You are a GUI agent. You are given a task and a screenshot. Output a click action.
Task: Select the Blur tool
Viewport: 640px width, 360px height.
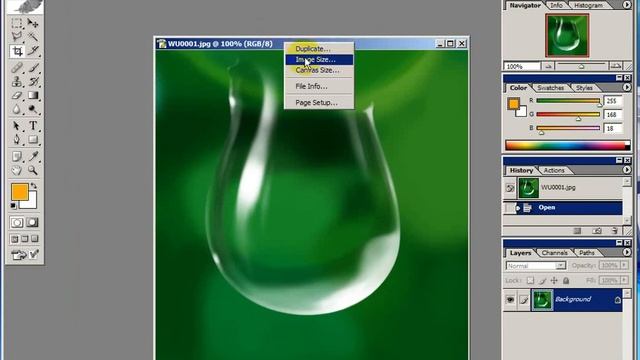click(x=17, y=109)
